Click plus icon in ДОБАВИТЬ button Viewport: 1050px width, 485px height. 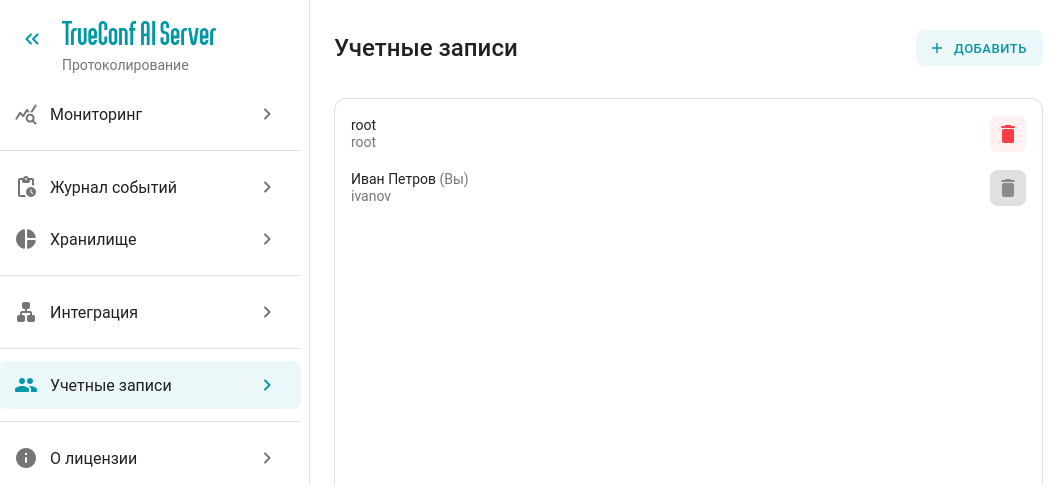coord(937,48)
